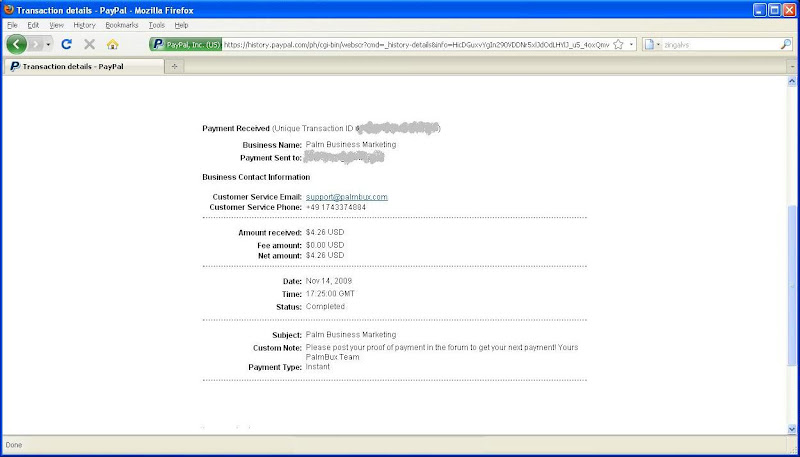This screenshot has height=457, width=800.
Task: Go back with the green Back arrow
Action: point(16,44)
